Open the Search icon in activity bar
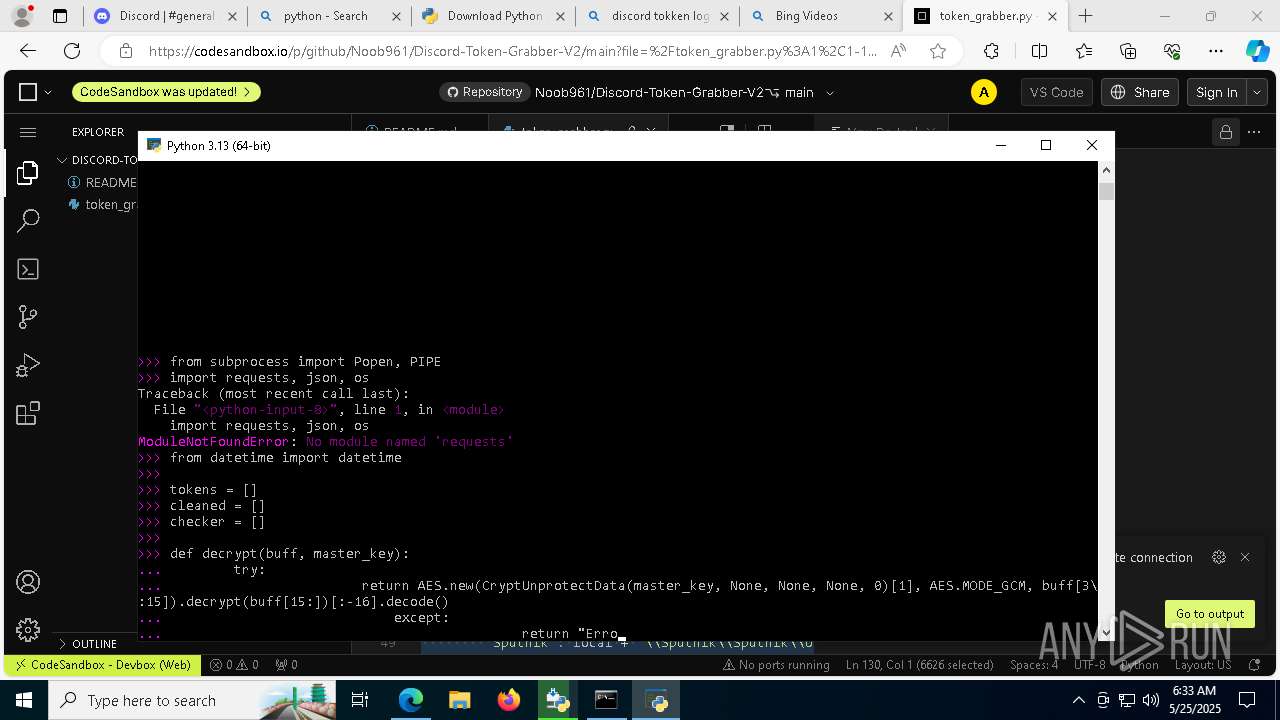Viewport: 1280px width, 720px height. click(28, 221)
